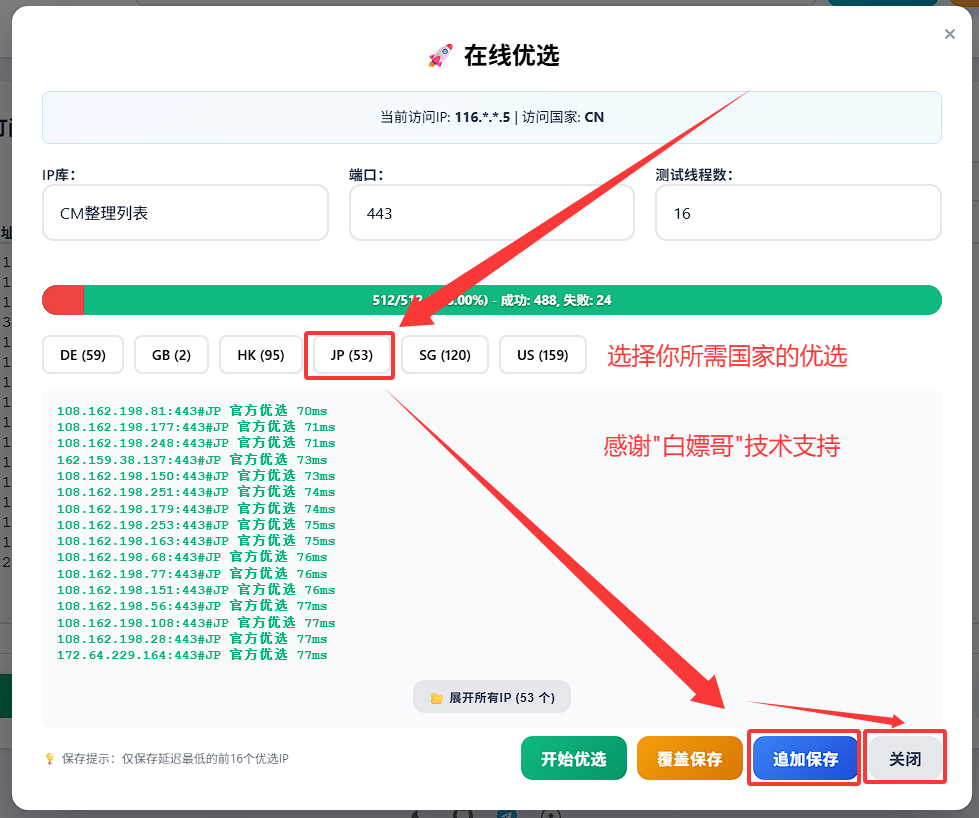Click the lightbulb icon beside 保存提示

pyautogui.click(x=50, y=759)
